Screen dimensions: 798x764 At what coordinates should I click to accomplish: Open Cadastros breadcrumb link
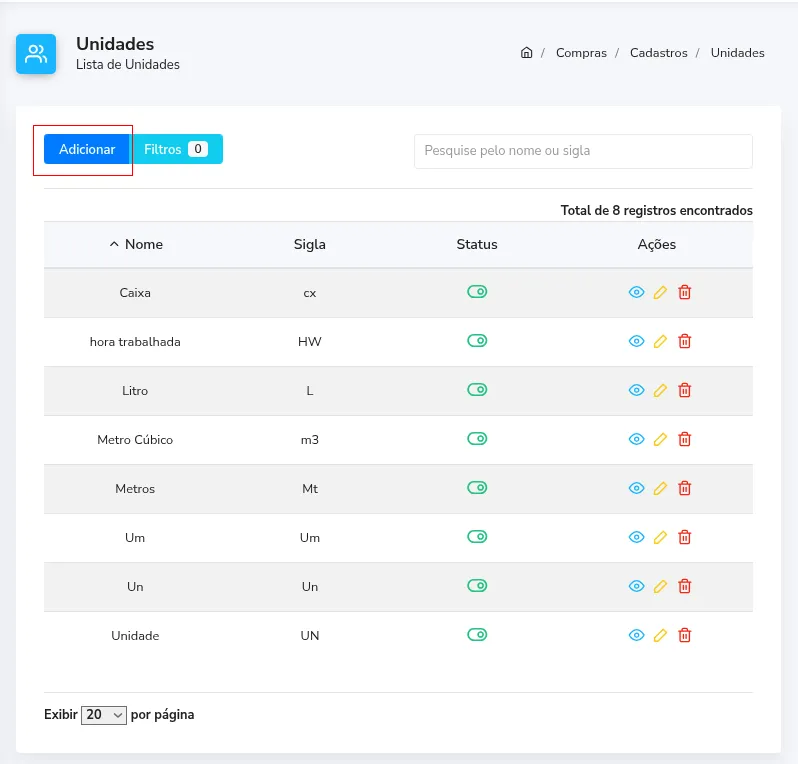point(659,53)
